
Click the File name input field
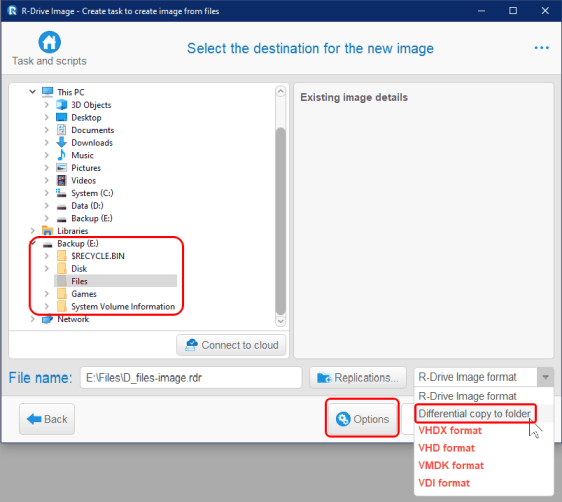pyautogui.click(x=191, y=378)
